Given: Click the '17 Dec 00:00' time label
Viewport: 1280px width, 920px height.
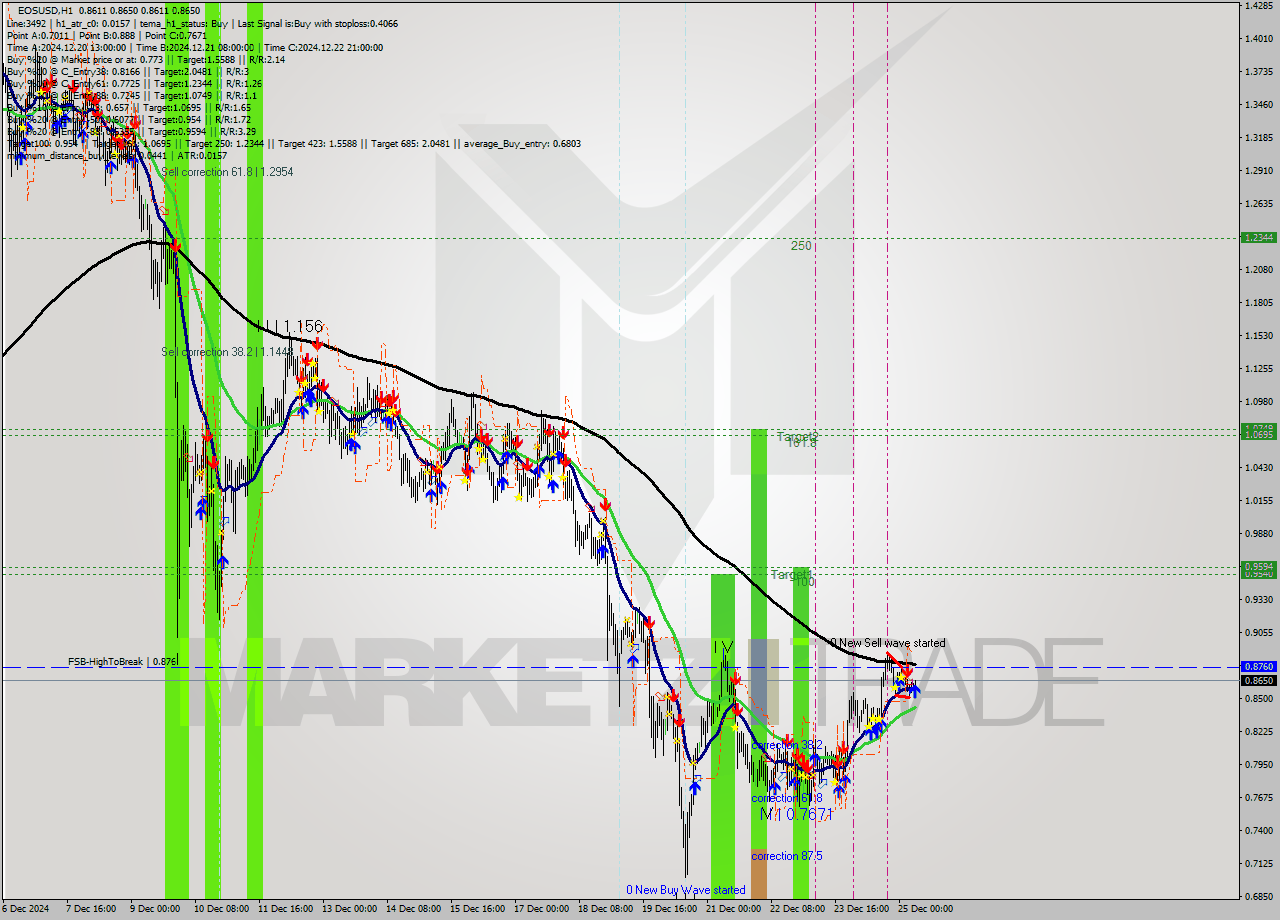Looking at the screenshot, I should pyautogui.click(x=541, y=909).
